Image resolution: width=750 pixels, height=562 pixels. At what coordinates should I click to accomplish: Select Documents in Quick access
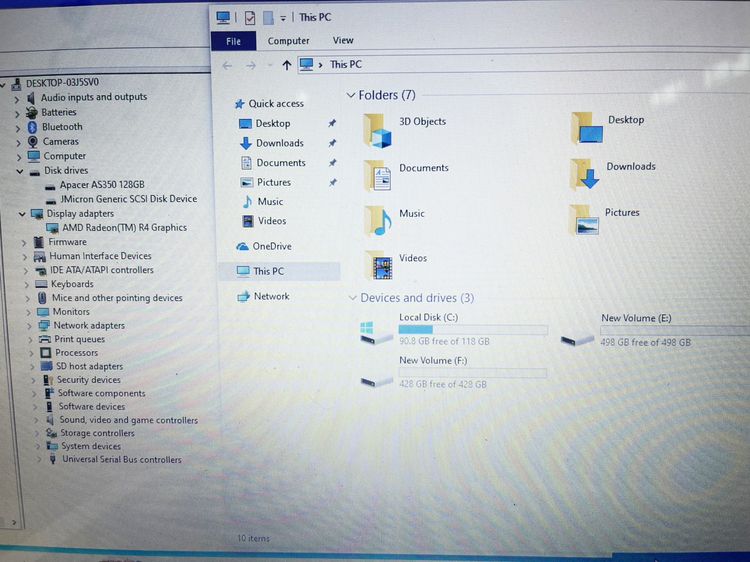click(x=281, y=163)
